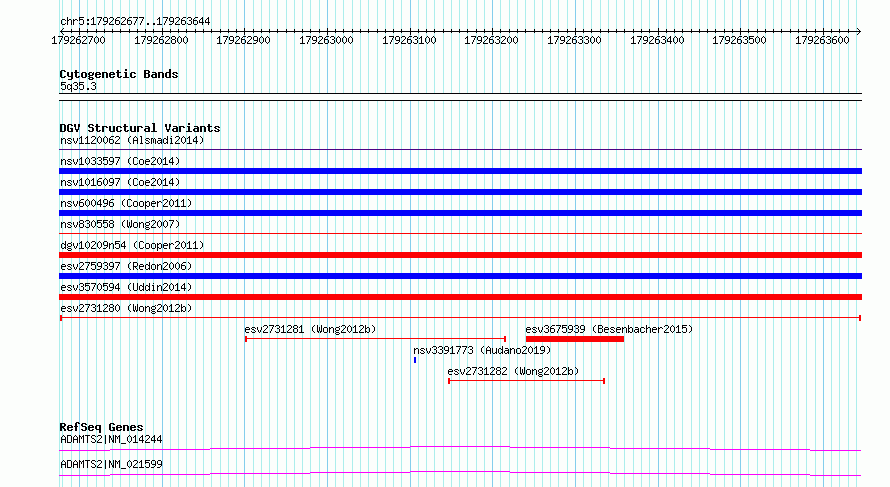Click ruler position 179263200

click(x=492, y=40)
